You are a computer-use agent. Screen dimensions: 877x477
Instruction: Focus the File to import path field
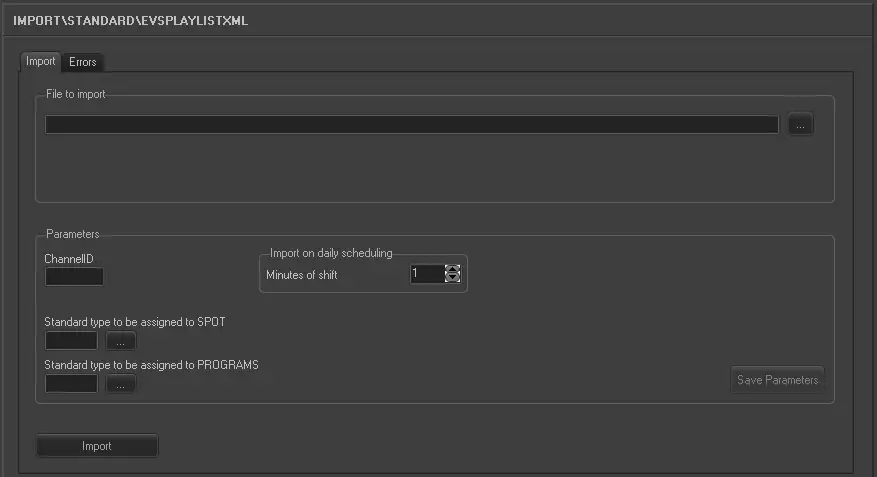click(x=411, y=125)
